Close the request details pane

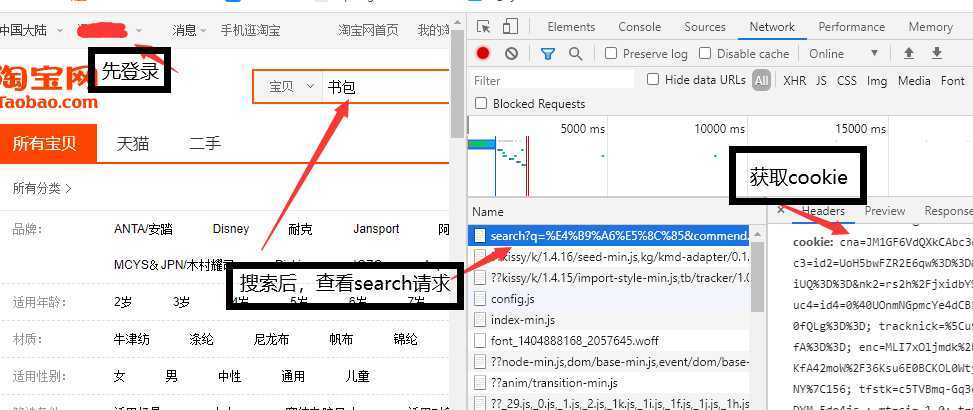(x=781, y=210)
